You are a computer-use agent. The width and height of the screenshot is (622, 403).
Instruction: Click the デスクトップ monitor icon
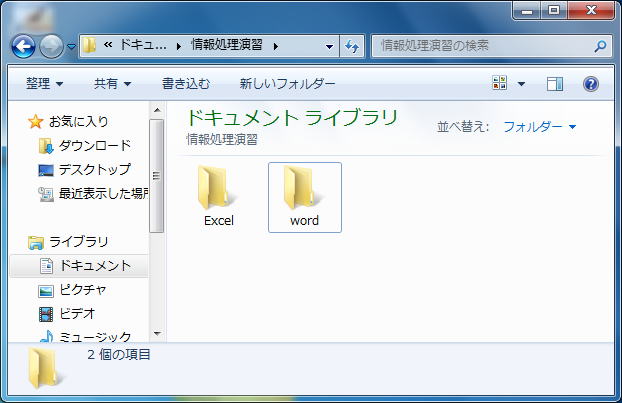46,171
